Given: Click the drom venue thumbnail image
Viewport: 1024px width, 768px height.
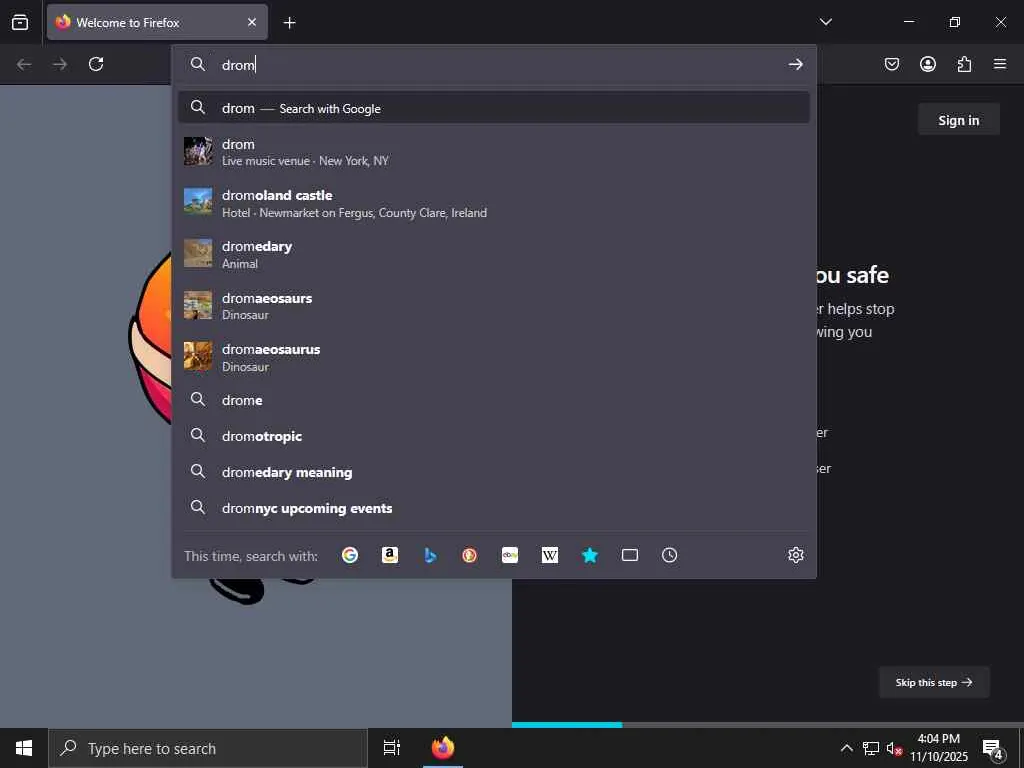Looking at the screenshot, I should tap(198, 151).
